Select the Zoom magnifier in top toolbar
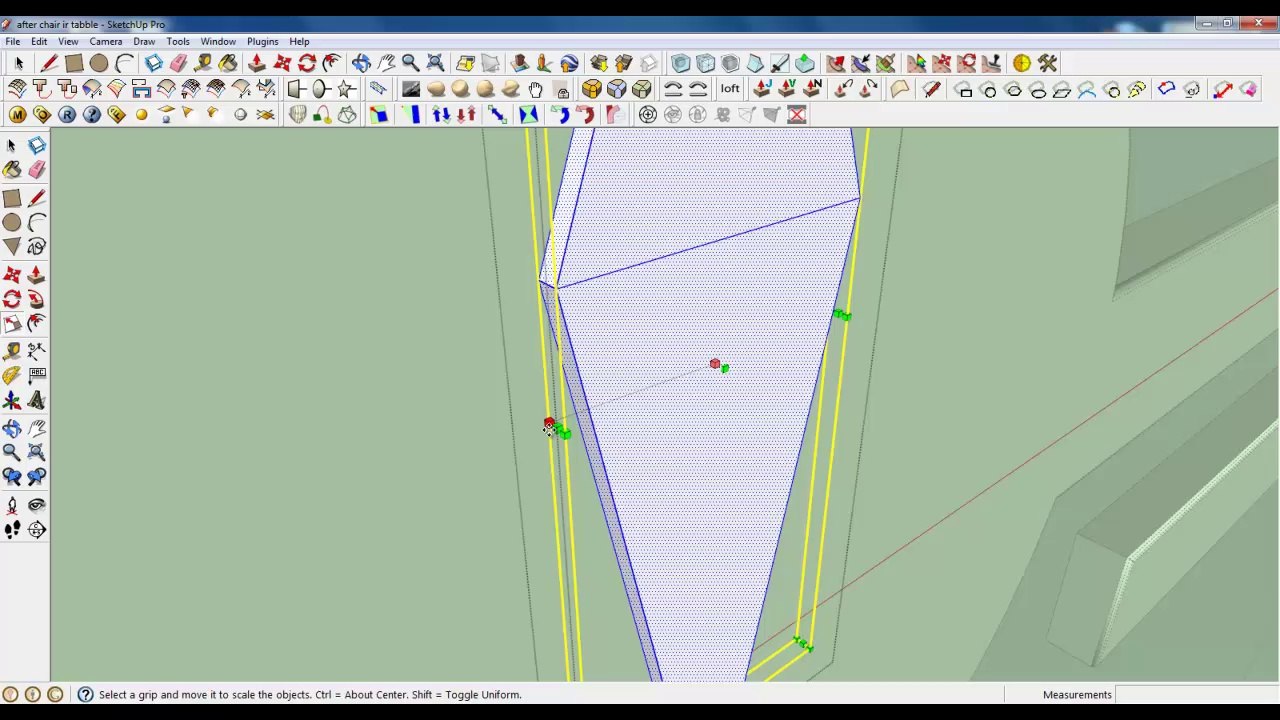Viewport: 1280px width, 720px height. pos(410,64)
